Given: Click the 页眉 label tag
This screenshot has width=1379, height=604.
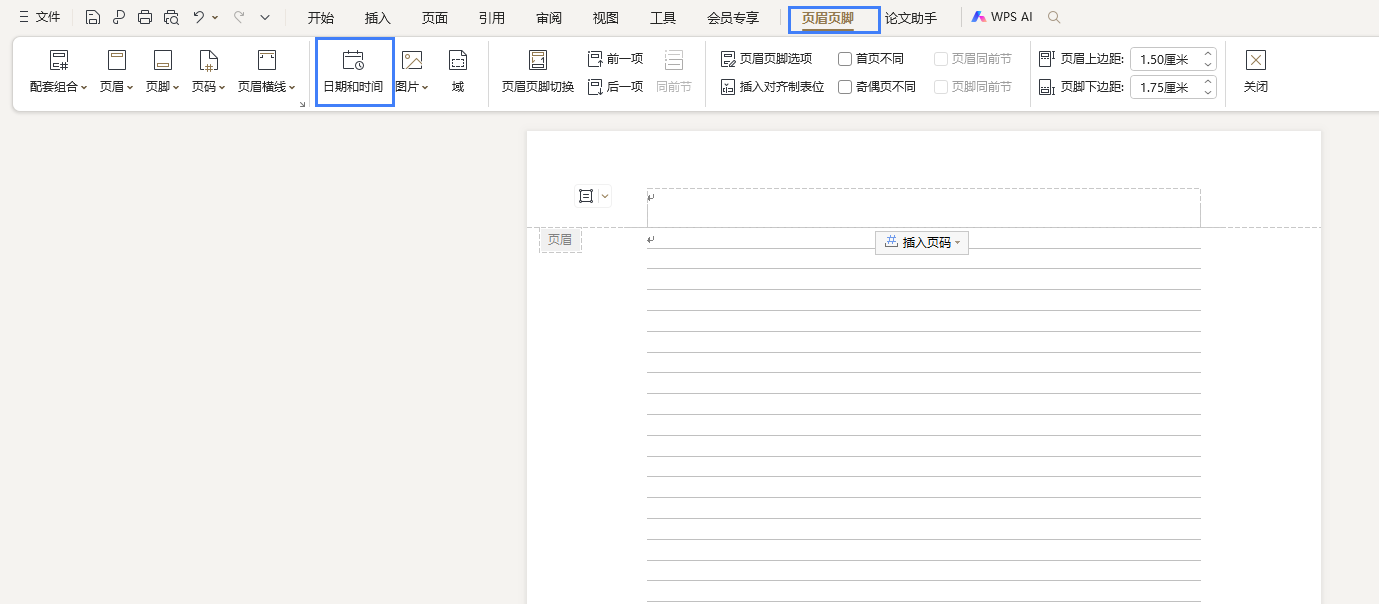Looking at the screenshot, I should (560, 240).
